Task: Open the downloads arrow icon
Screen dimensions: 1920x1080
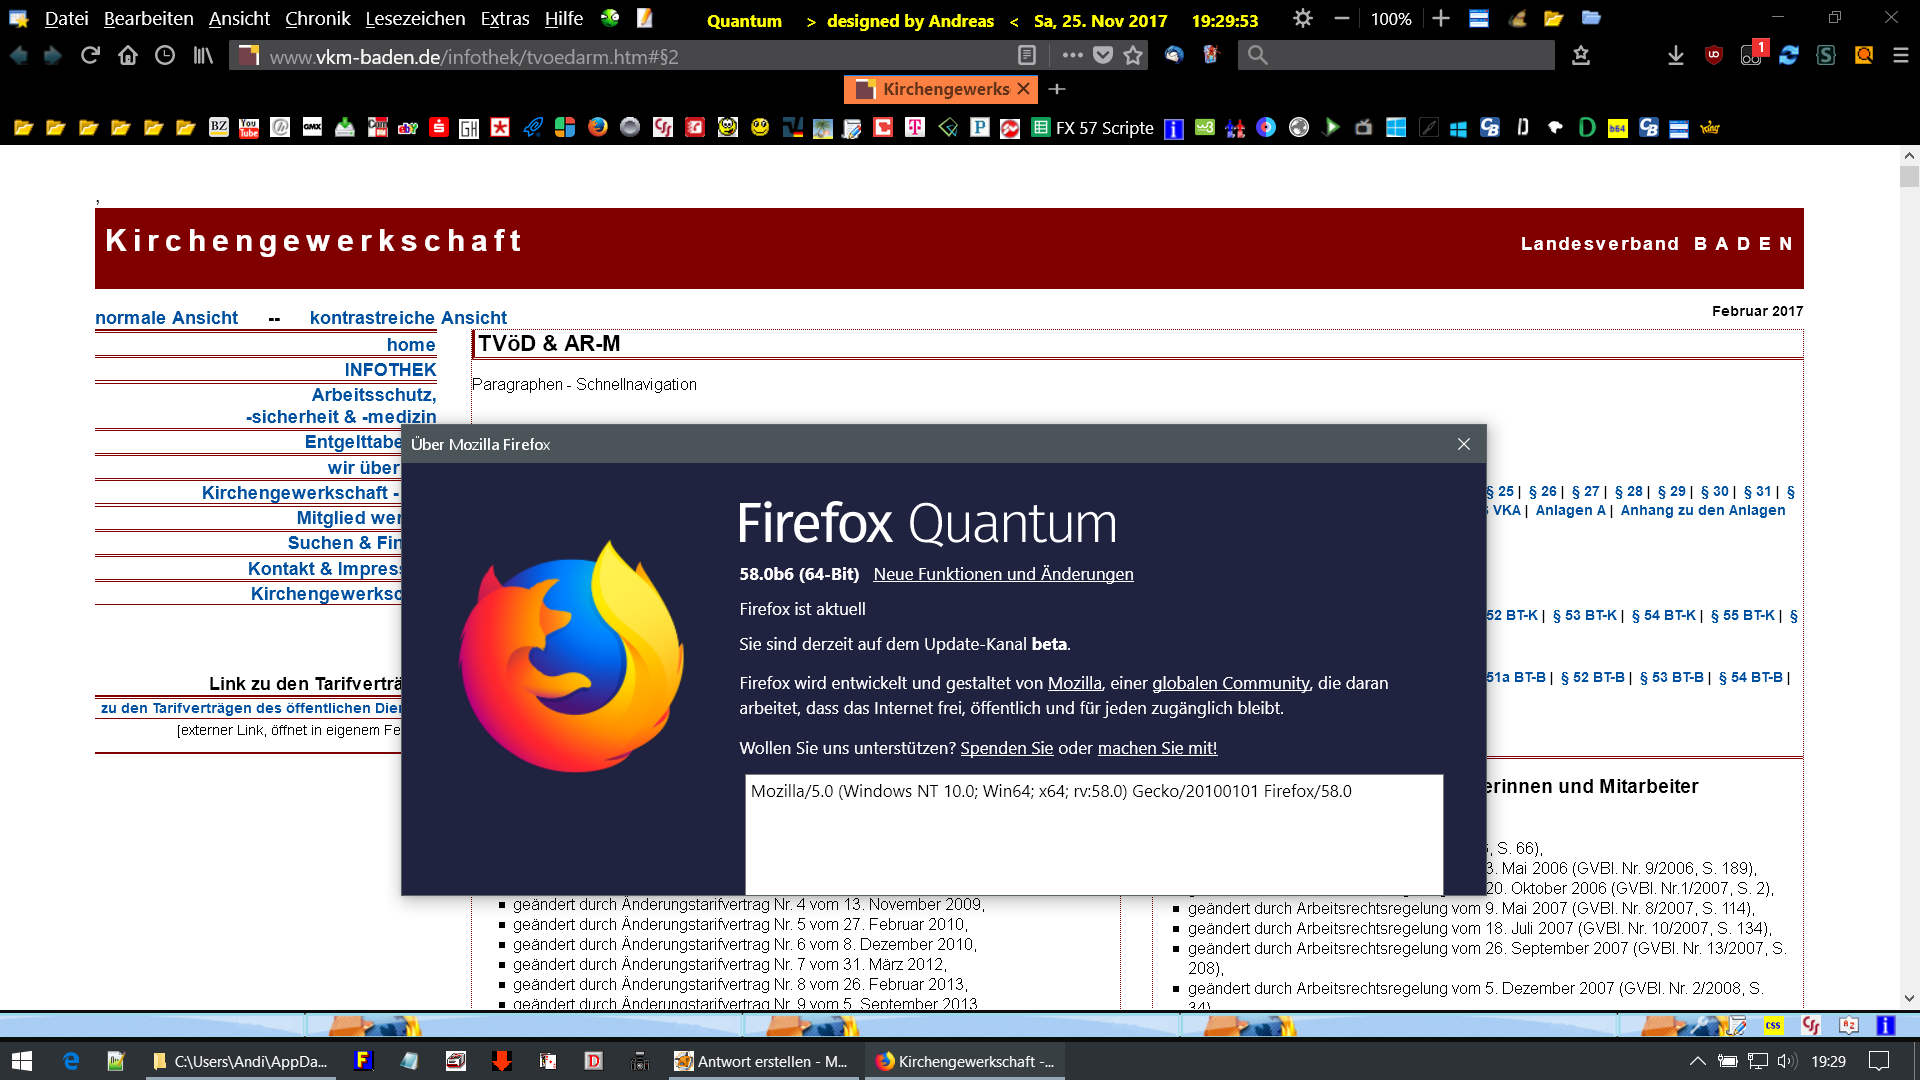Action: tap(1676, 56)
